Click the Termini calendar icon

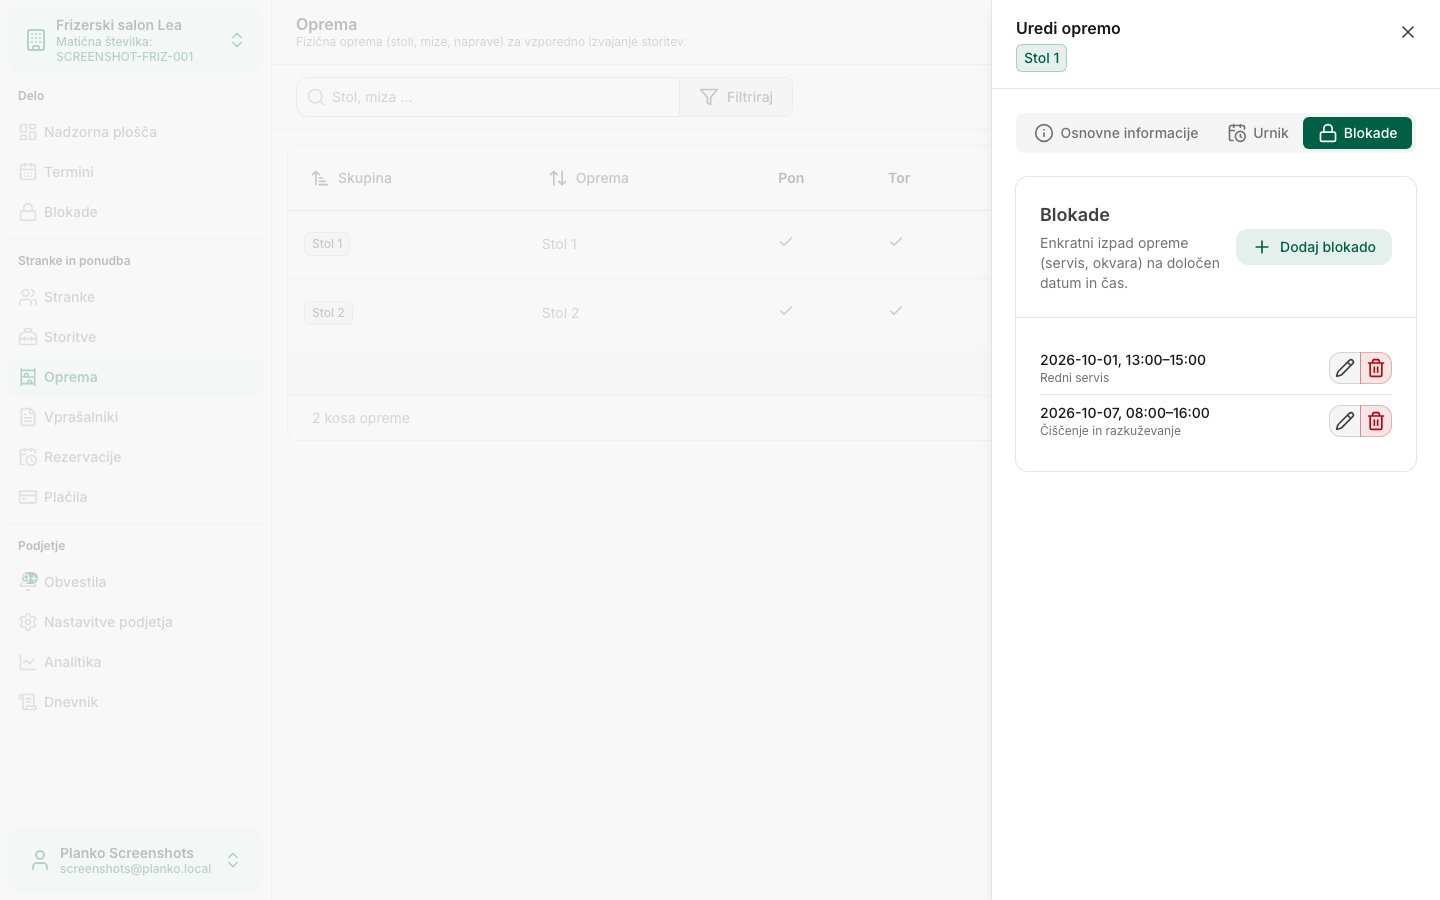[28, 172]
